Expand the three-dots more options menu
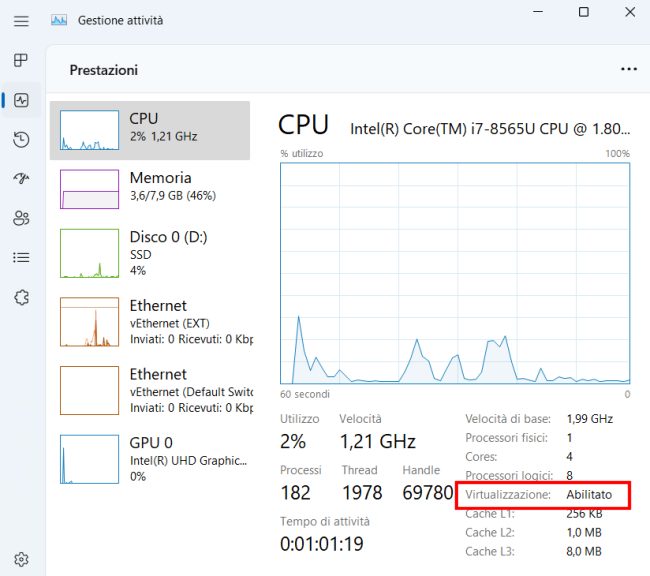Screen dimensions: 650x576 628,69
